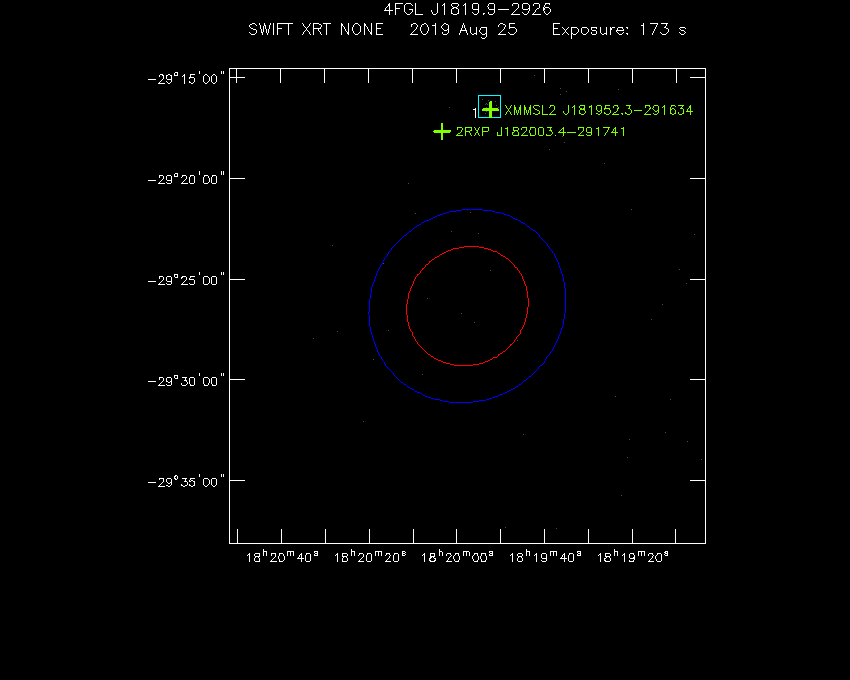850x680 pixels.
Task: Click the right ascension label 18h20m20s
Action: pos(370,557)
